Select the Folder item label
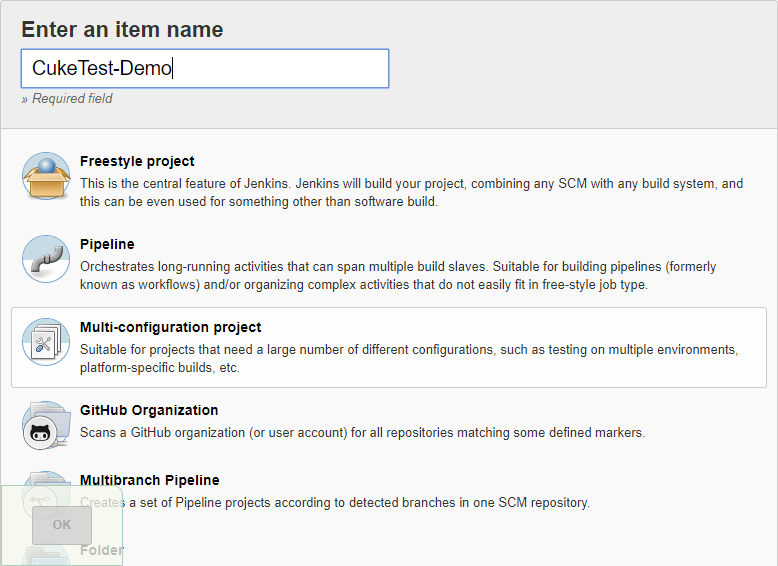The height and width of the screenshot is (566, 778). [x=102, y=550]
